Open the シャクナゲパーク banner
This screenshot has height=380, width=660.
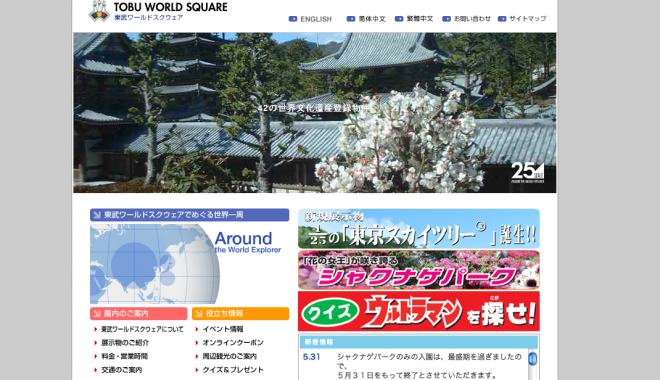click(x=419, y=270)
